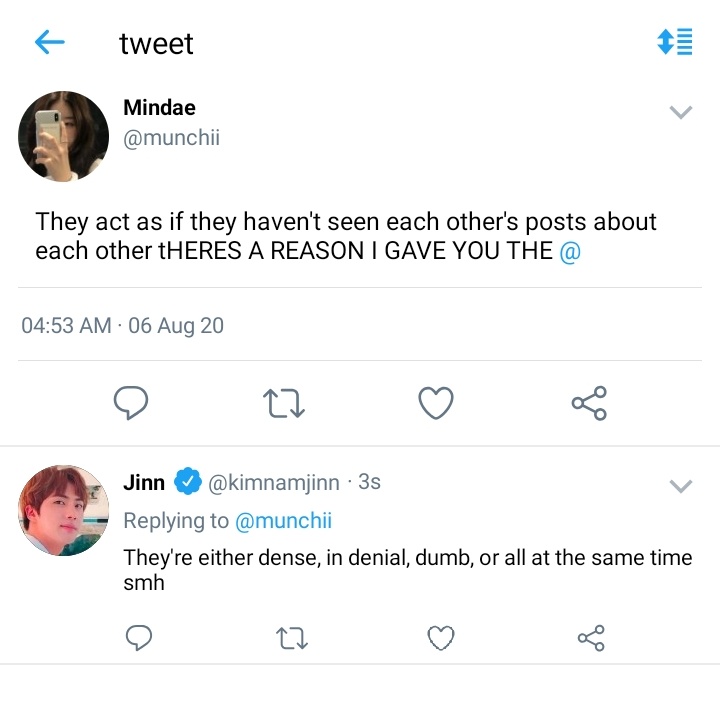Open Mindae's profile picture
This screenshot has height=706, width=720.
[63, 136]
